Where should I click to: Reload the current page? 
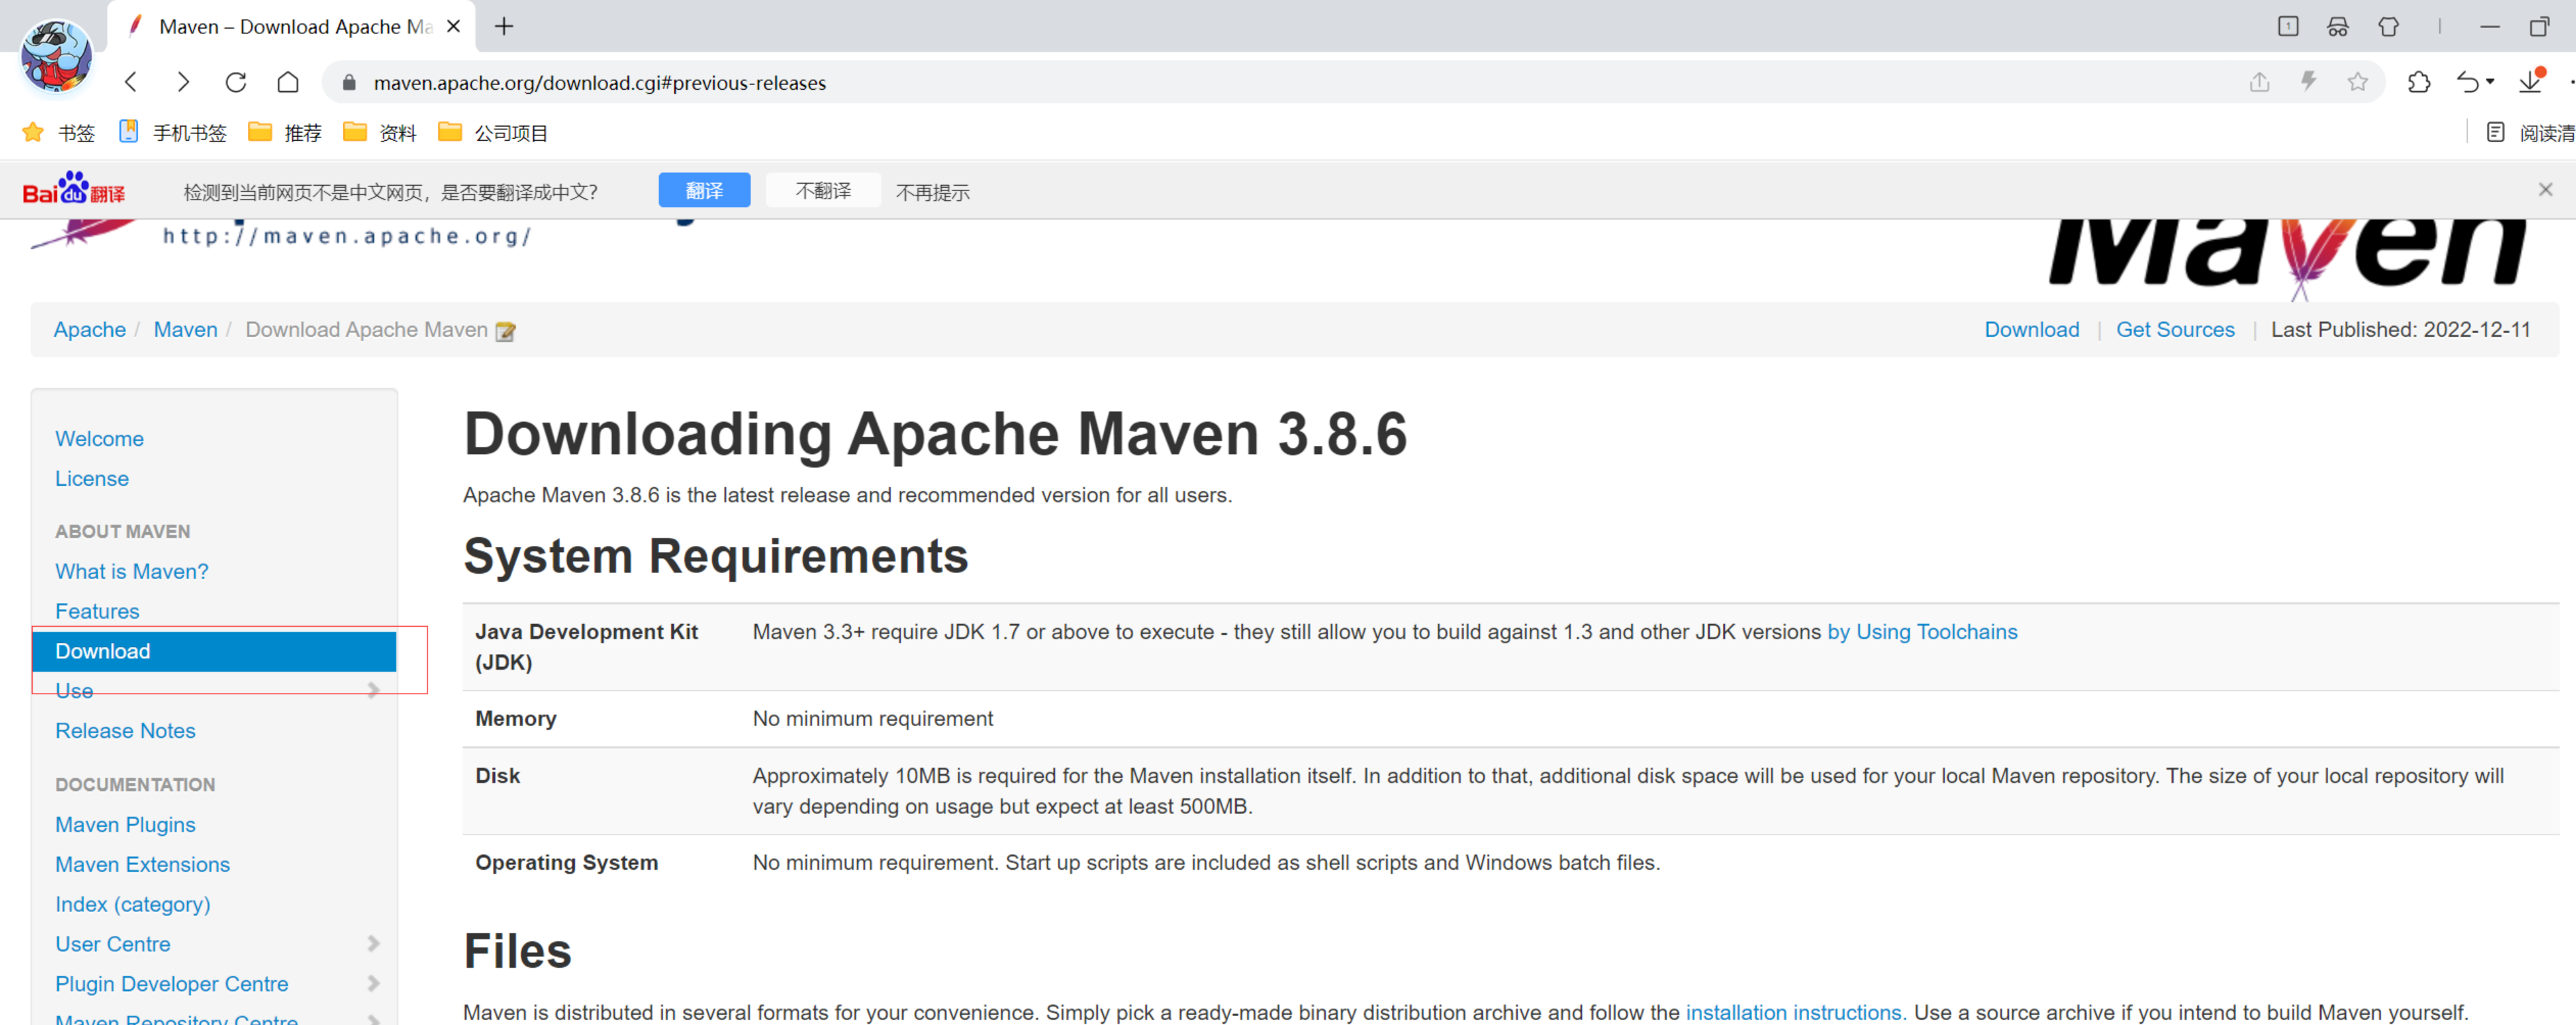236,82
